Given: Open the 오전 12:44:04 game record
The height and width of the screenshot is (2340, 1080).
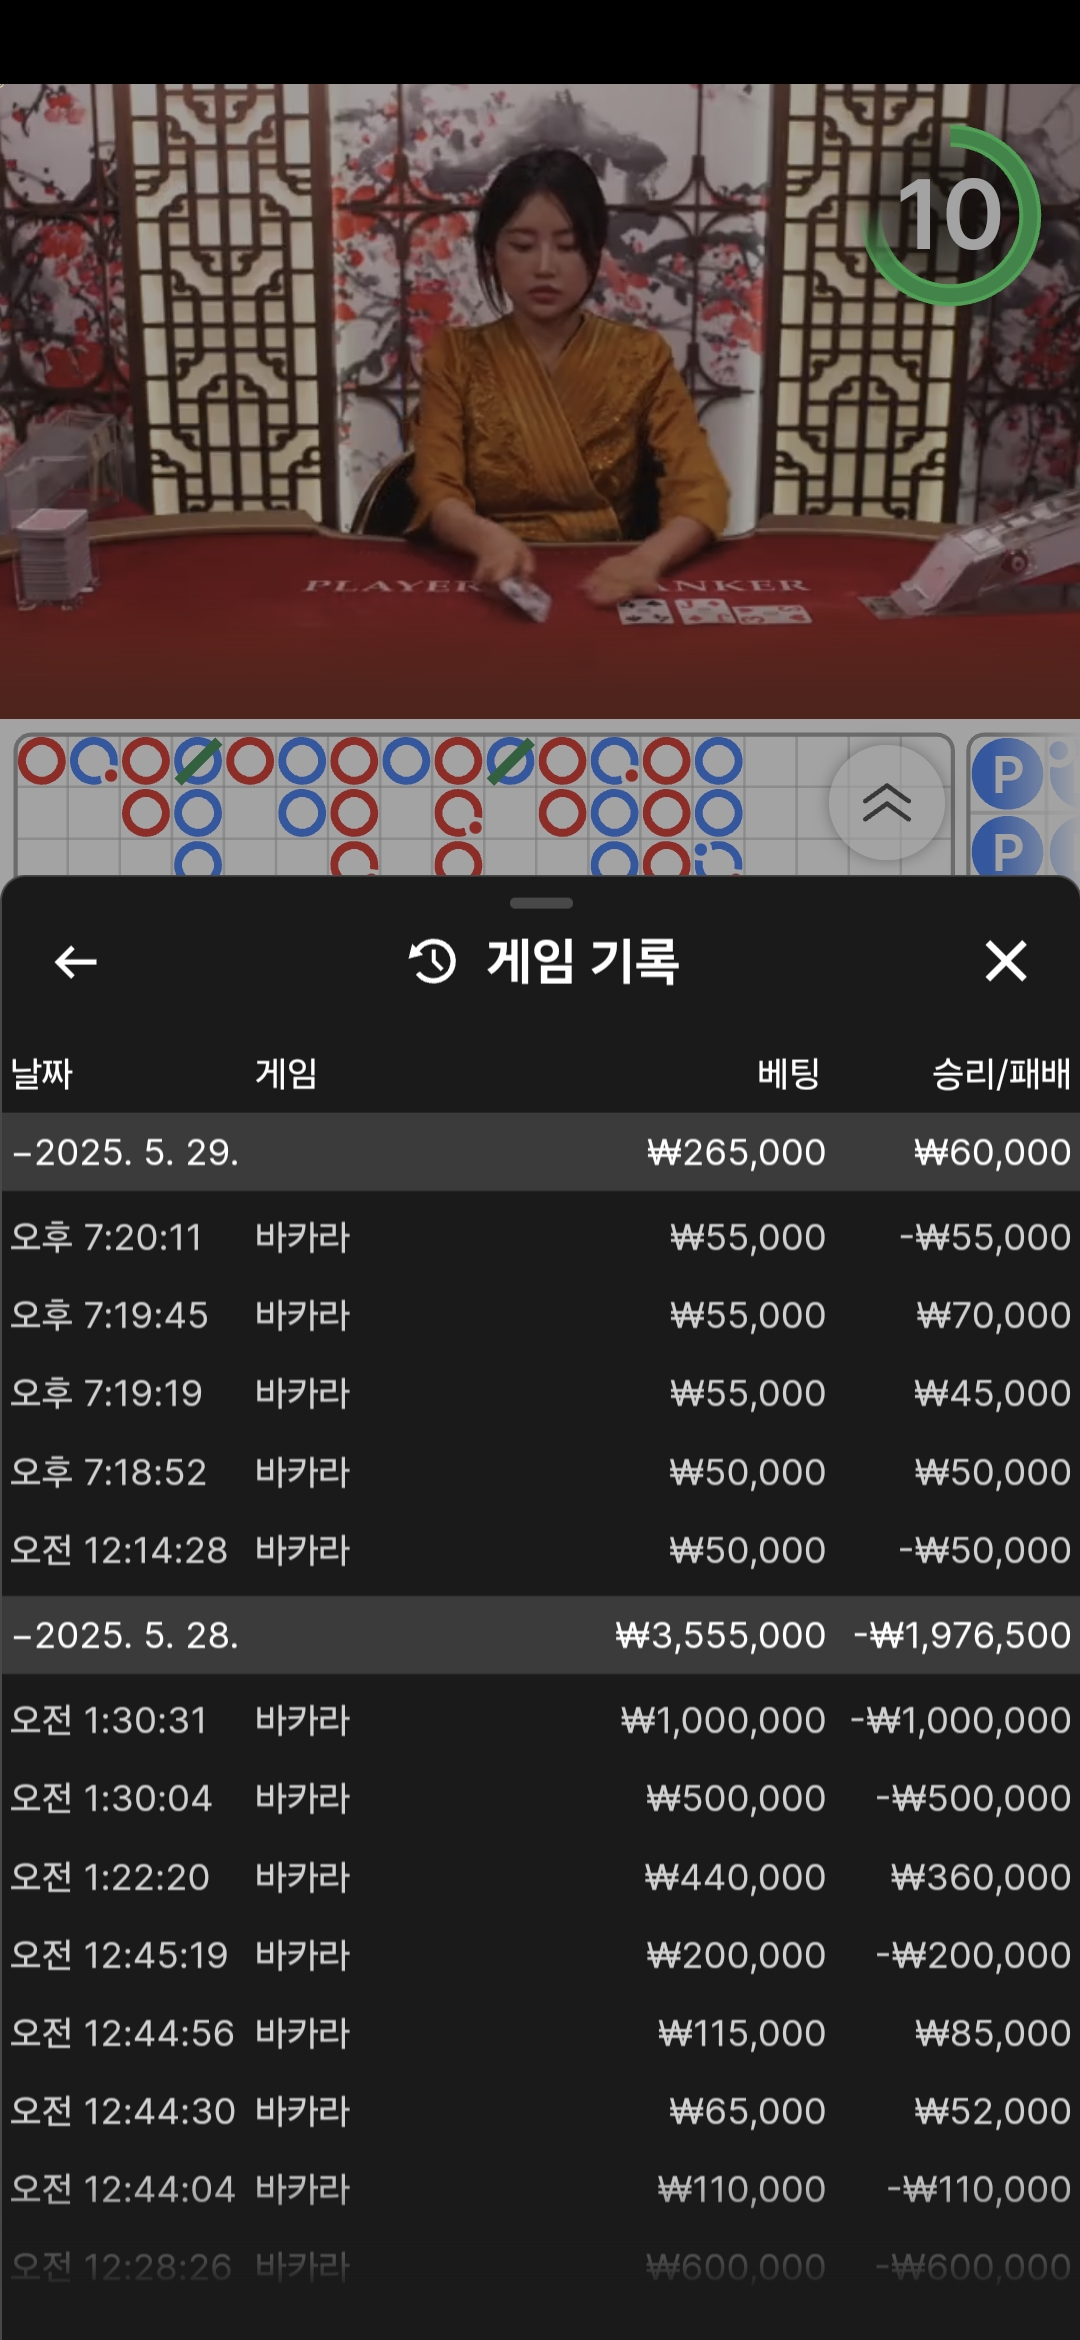Looking at the screenshot, I should pyautogui.click(x=540, y=2189).
